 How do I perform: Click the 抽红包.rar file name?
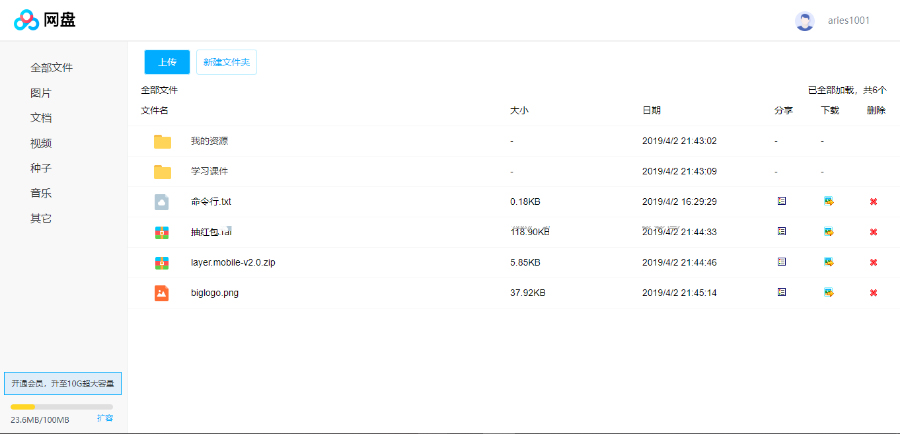coord(211,232)
